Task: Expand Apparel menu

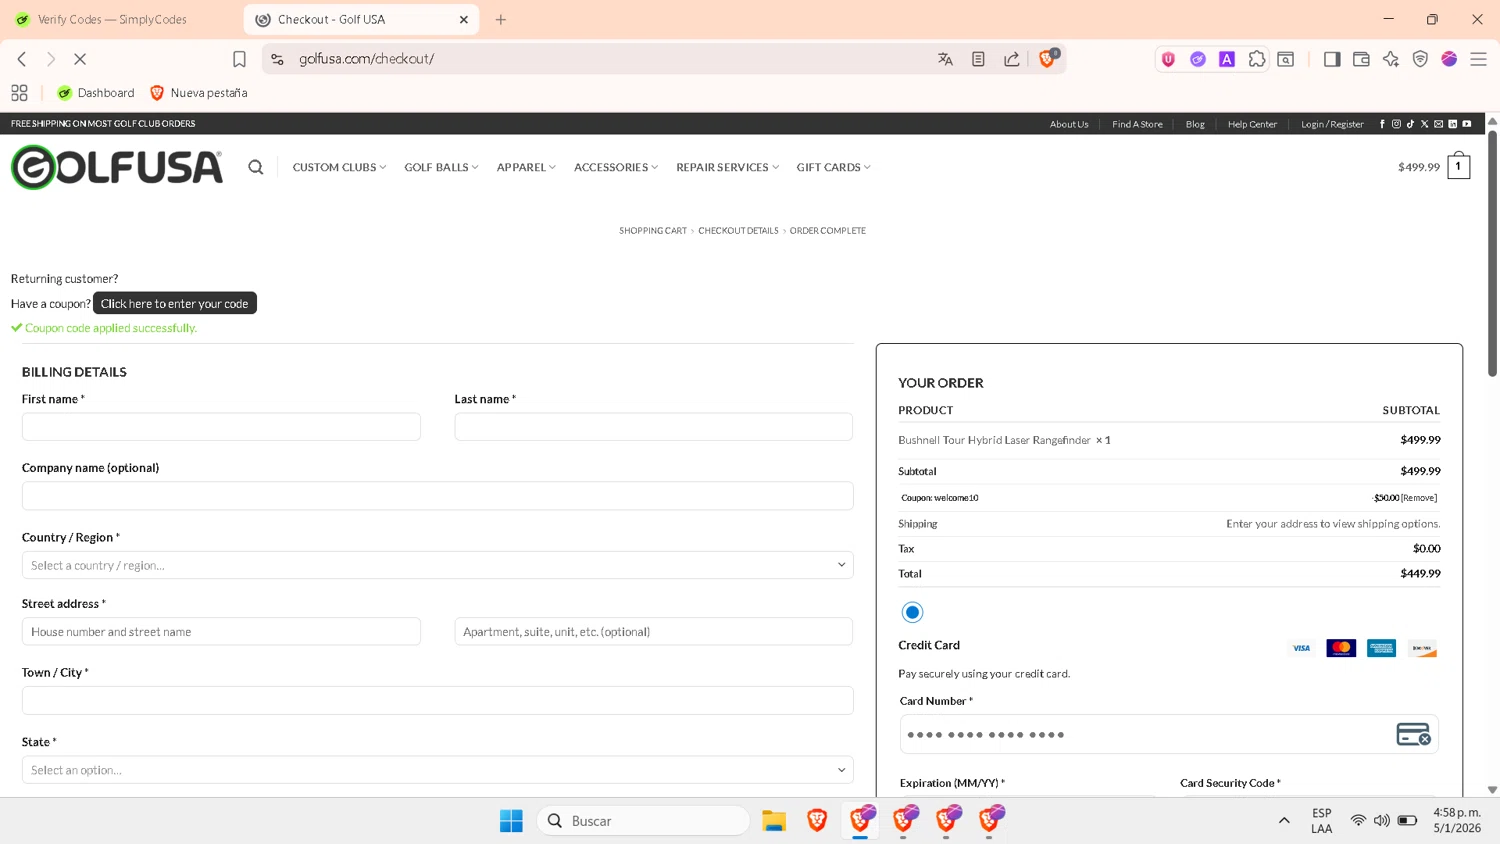Action: point(526,167)
